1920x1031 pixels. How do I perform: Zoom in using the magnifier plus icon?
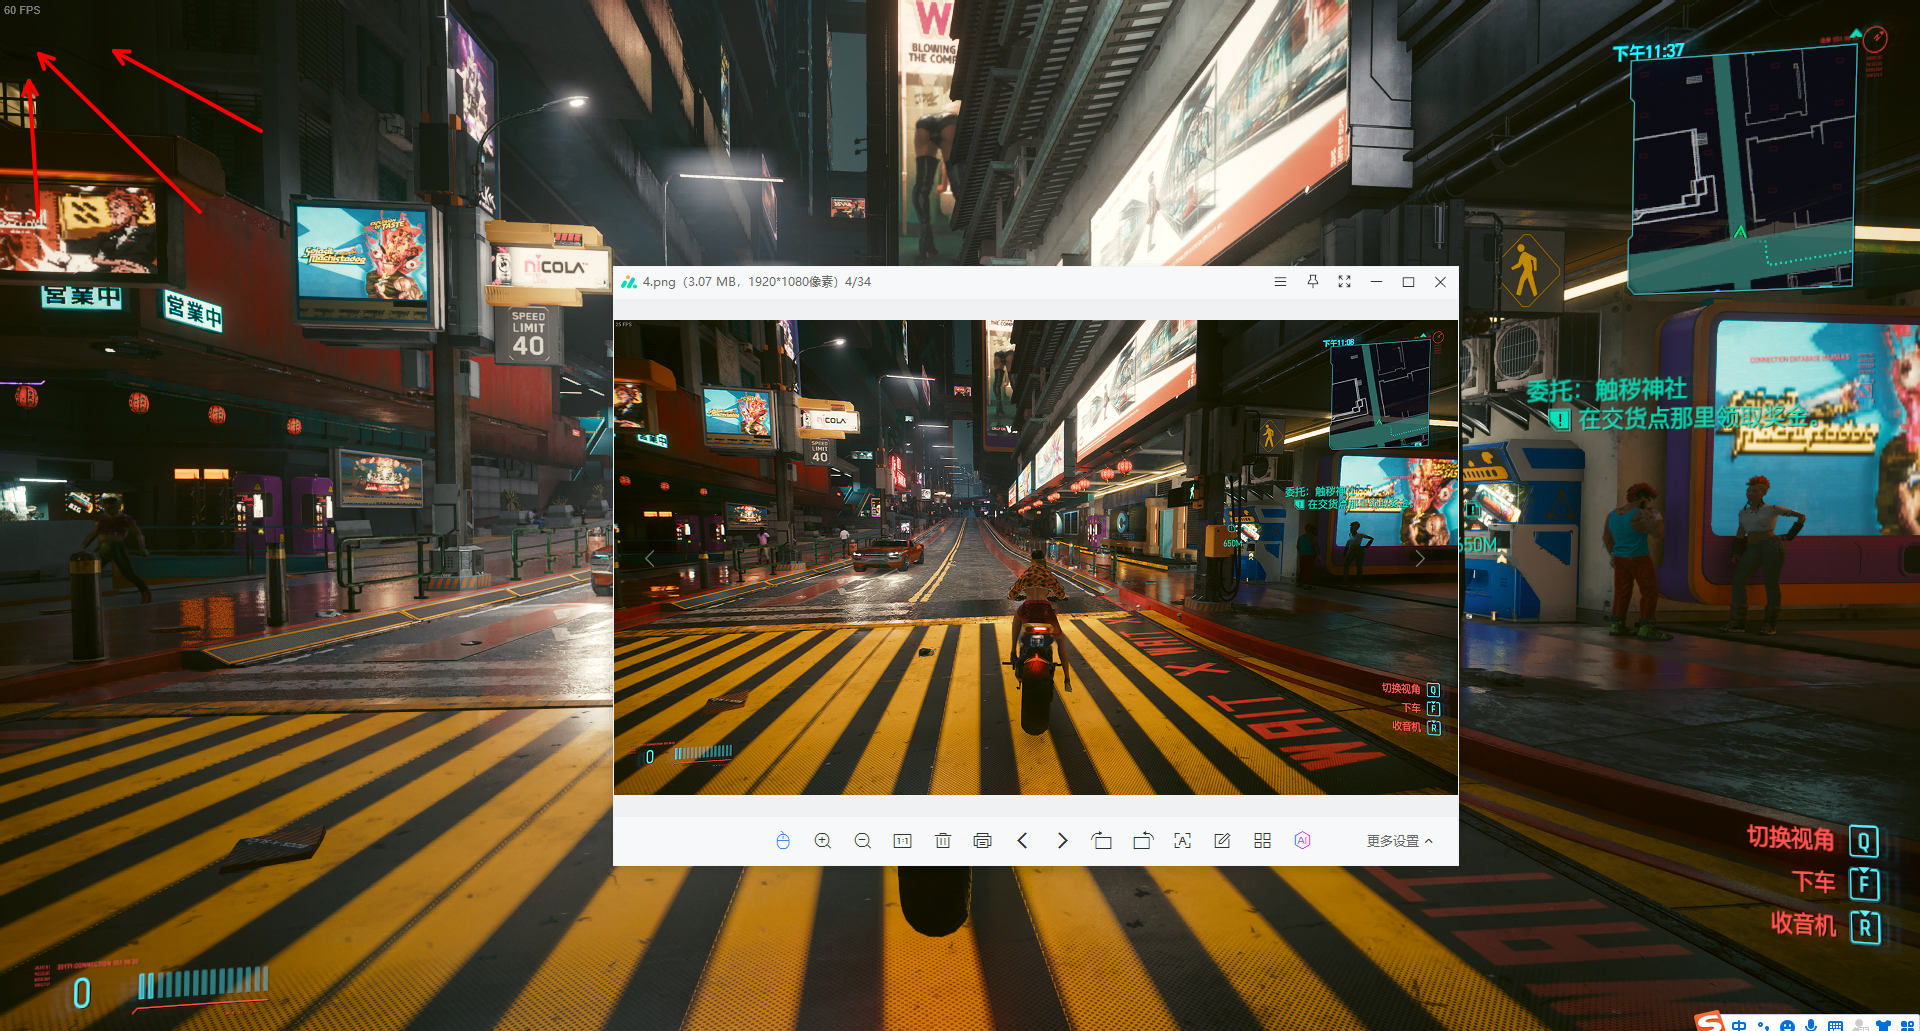point(823,841)
